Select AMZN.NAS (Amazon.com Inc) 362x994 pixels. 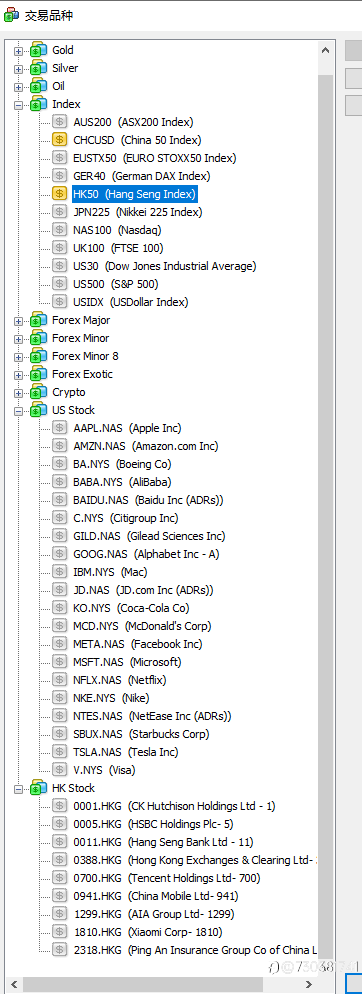(146, 446)
